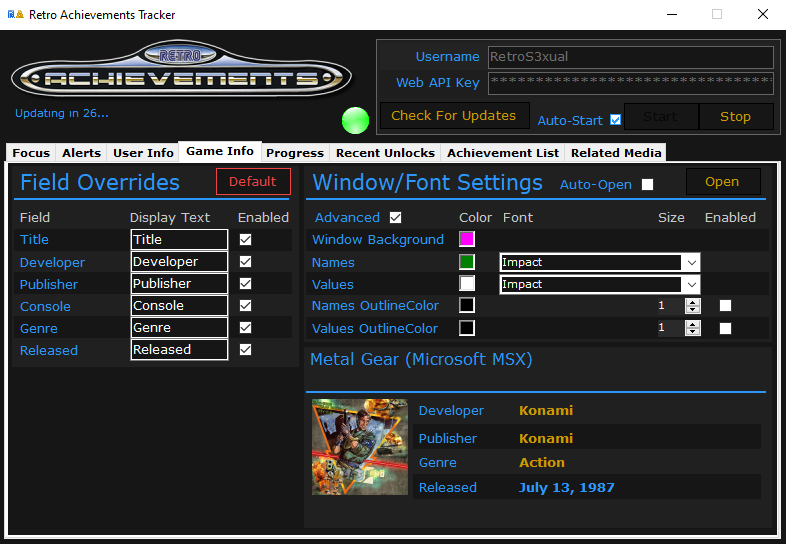The width and height of the screenshot is (786, 544).
Task: Click the green status indicator light
Action: [x=355, y=120]
